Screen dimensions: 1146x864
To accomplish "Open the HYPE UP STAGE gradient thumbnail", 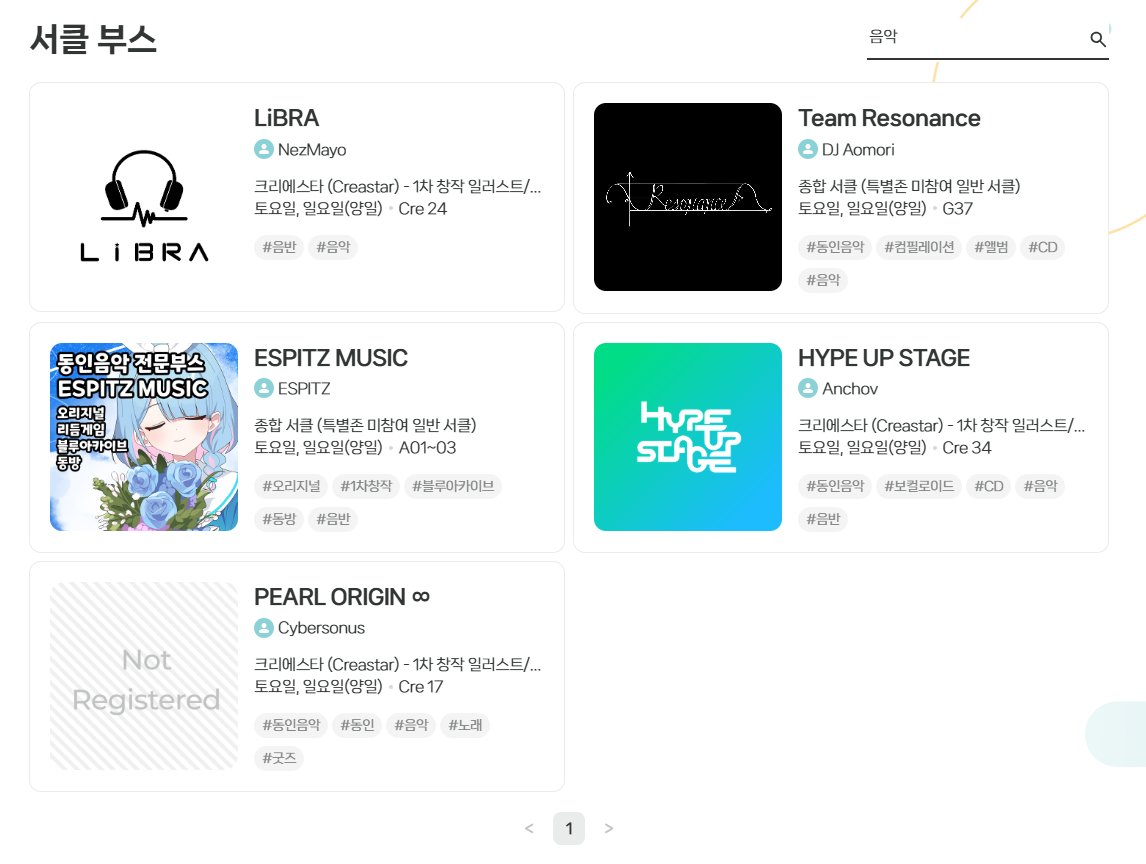I will (688, 436).
